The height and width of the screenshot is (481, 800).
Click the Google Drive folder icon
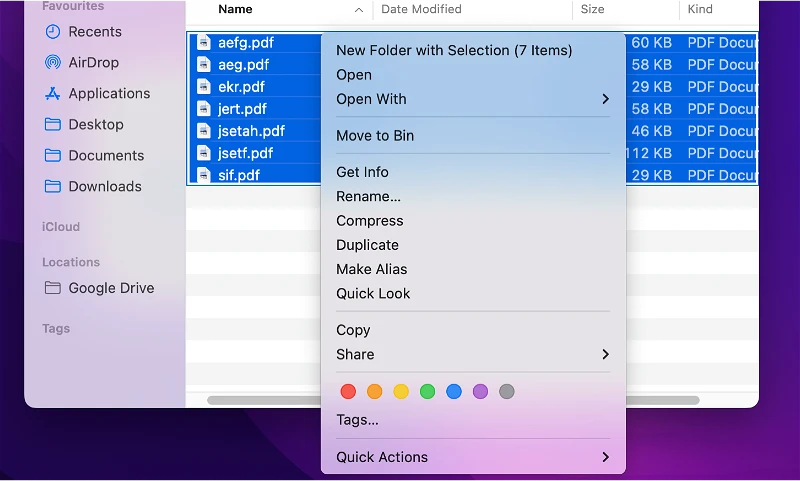point(53,288)
